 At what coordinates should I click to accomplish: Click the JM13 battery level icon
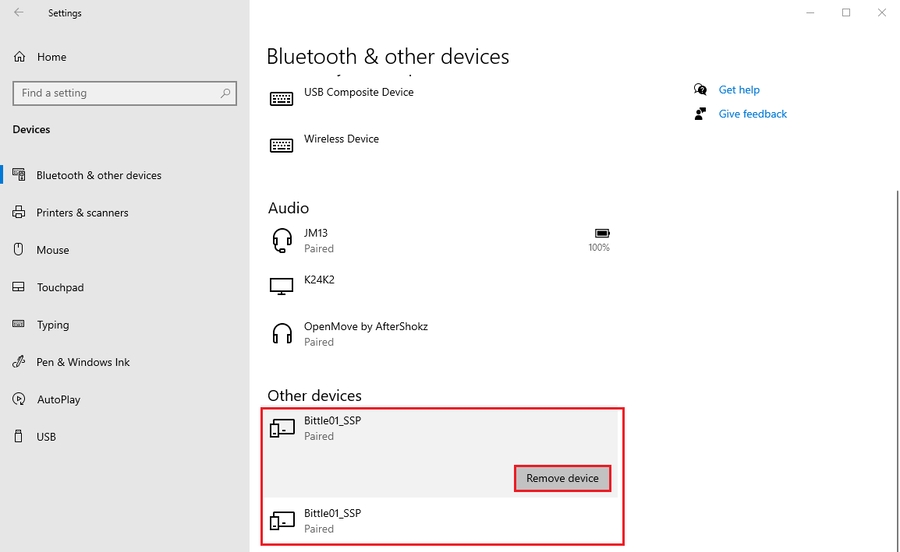[599, 233]
